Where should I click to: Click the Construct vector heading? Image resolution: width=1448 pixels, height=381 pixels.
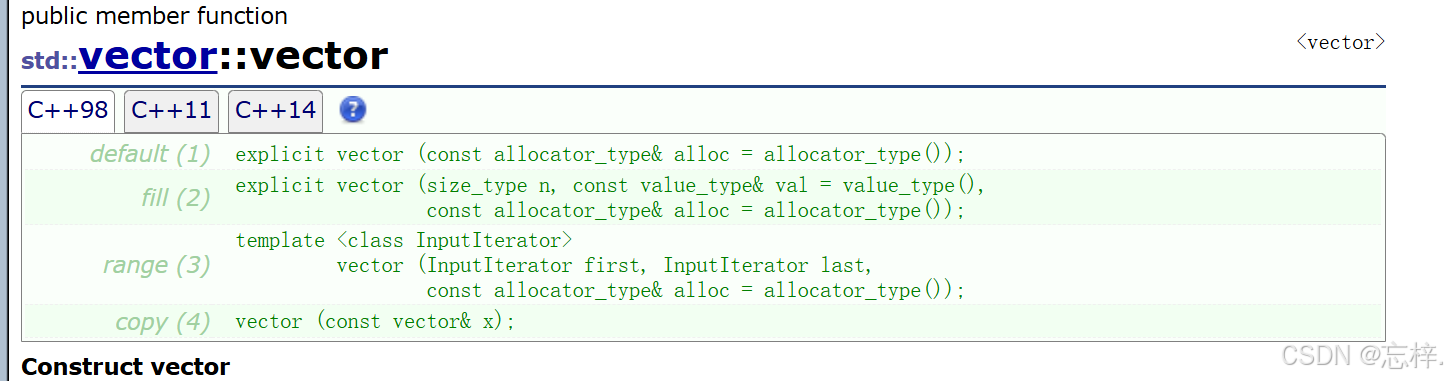point(126,367)
